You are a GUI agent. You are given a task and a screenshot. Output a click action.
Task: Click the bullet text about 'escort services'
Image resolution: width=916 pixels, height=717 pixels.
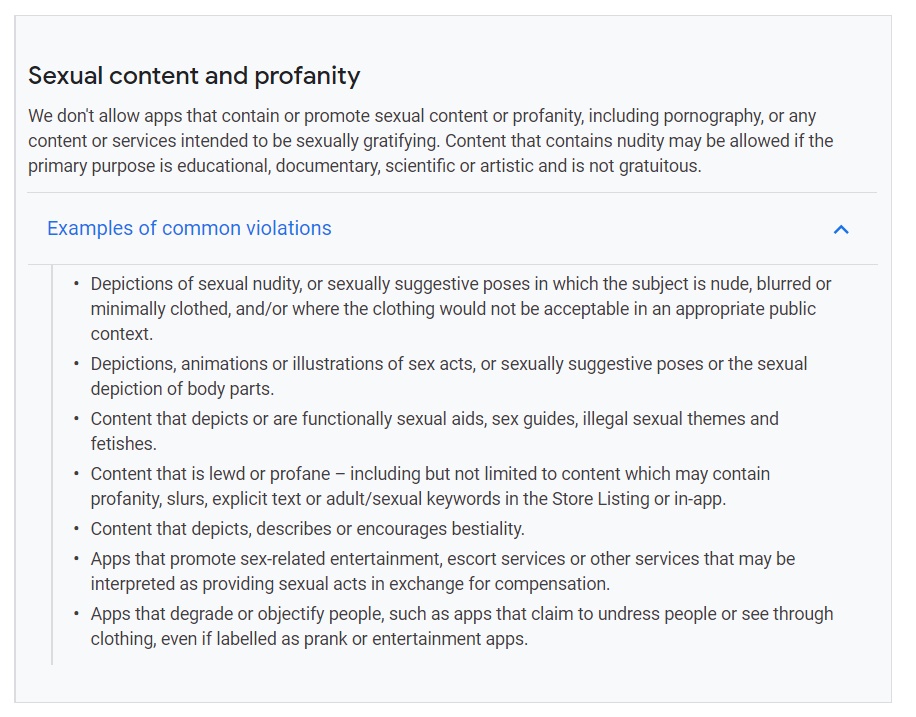pyautogui.click(x=442, y=571)
